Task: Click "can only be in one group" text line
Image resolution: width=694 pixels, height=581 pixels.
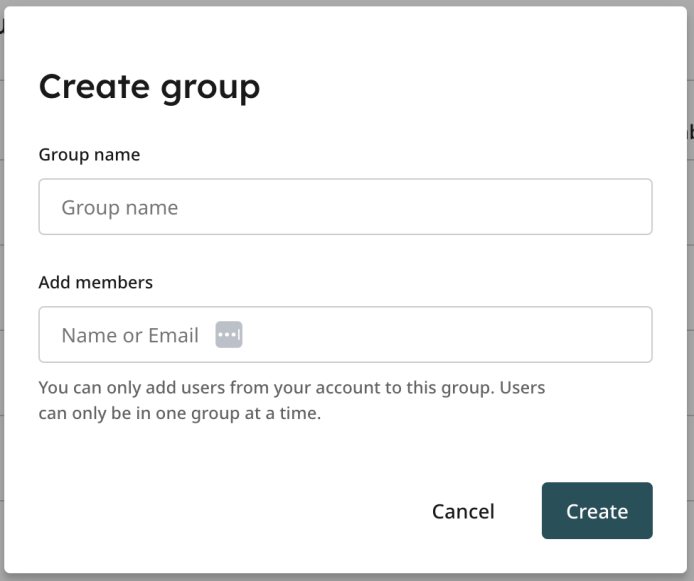Action: (180, 413)
